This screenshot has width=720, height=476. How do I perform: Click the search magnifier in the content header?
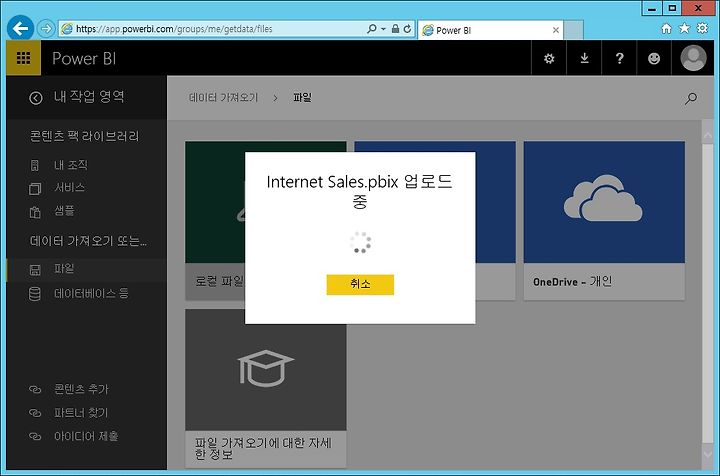691,98
